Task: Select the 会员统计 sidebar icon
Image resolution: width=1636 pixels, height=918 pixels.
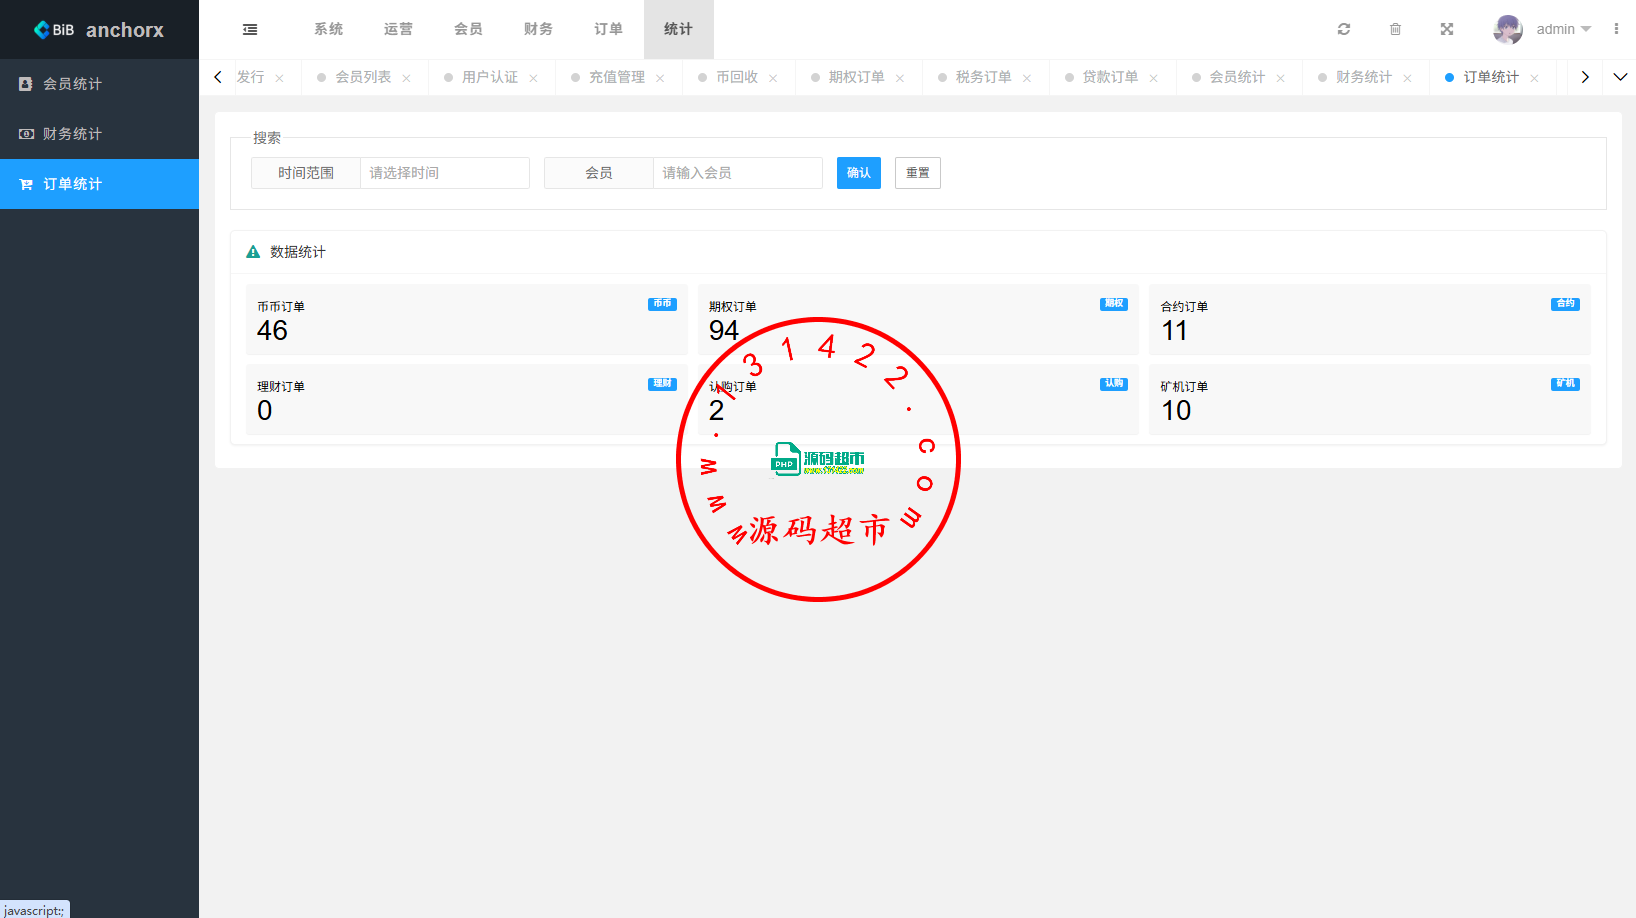Action: pos(25,84)
